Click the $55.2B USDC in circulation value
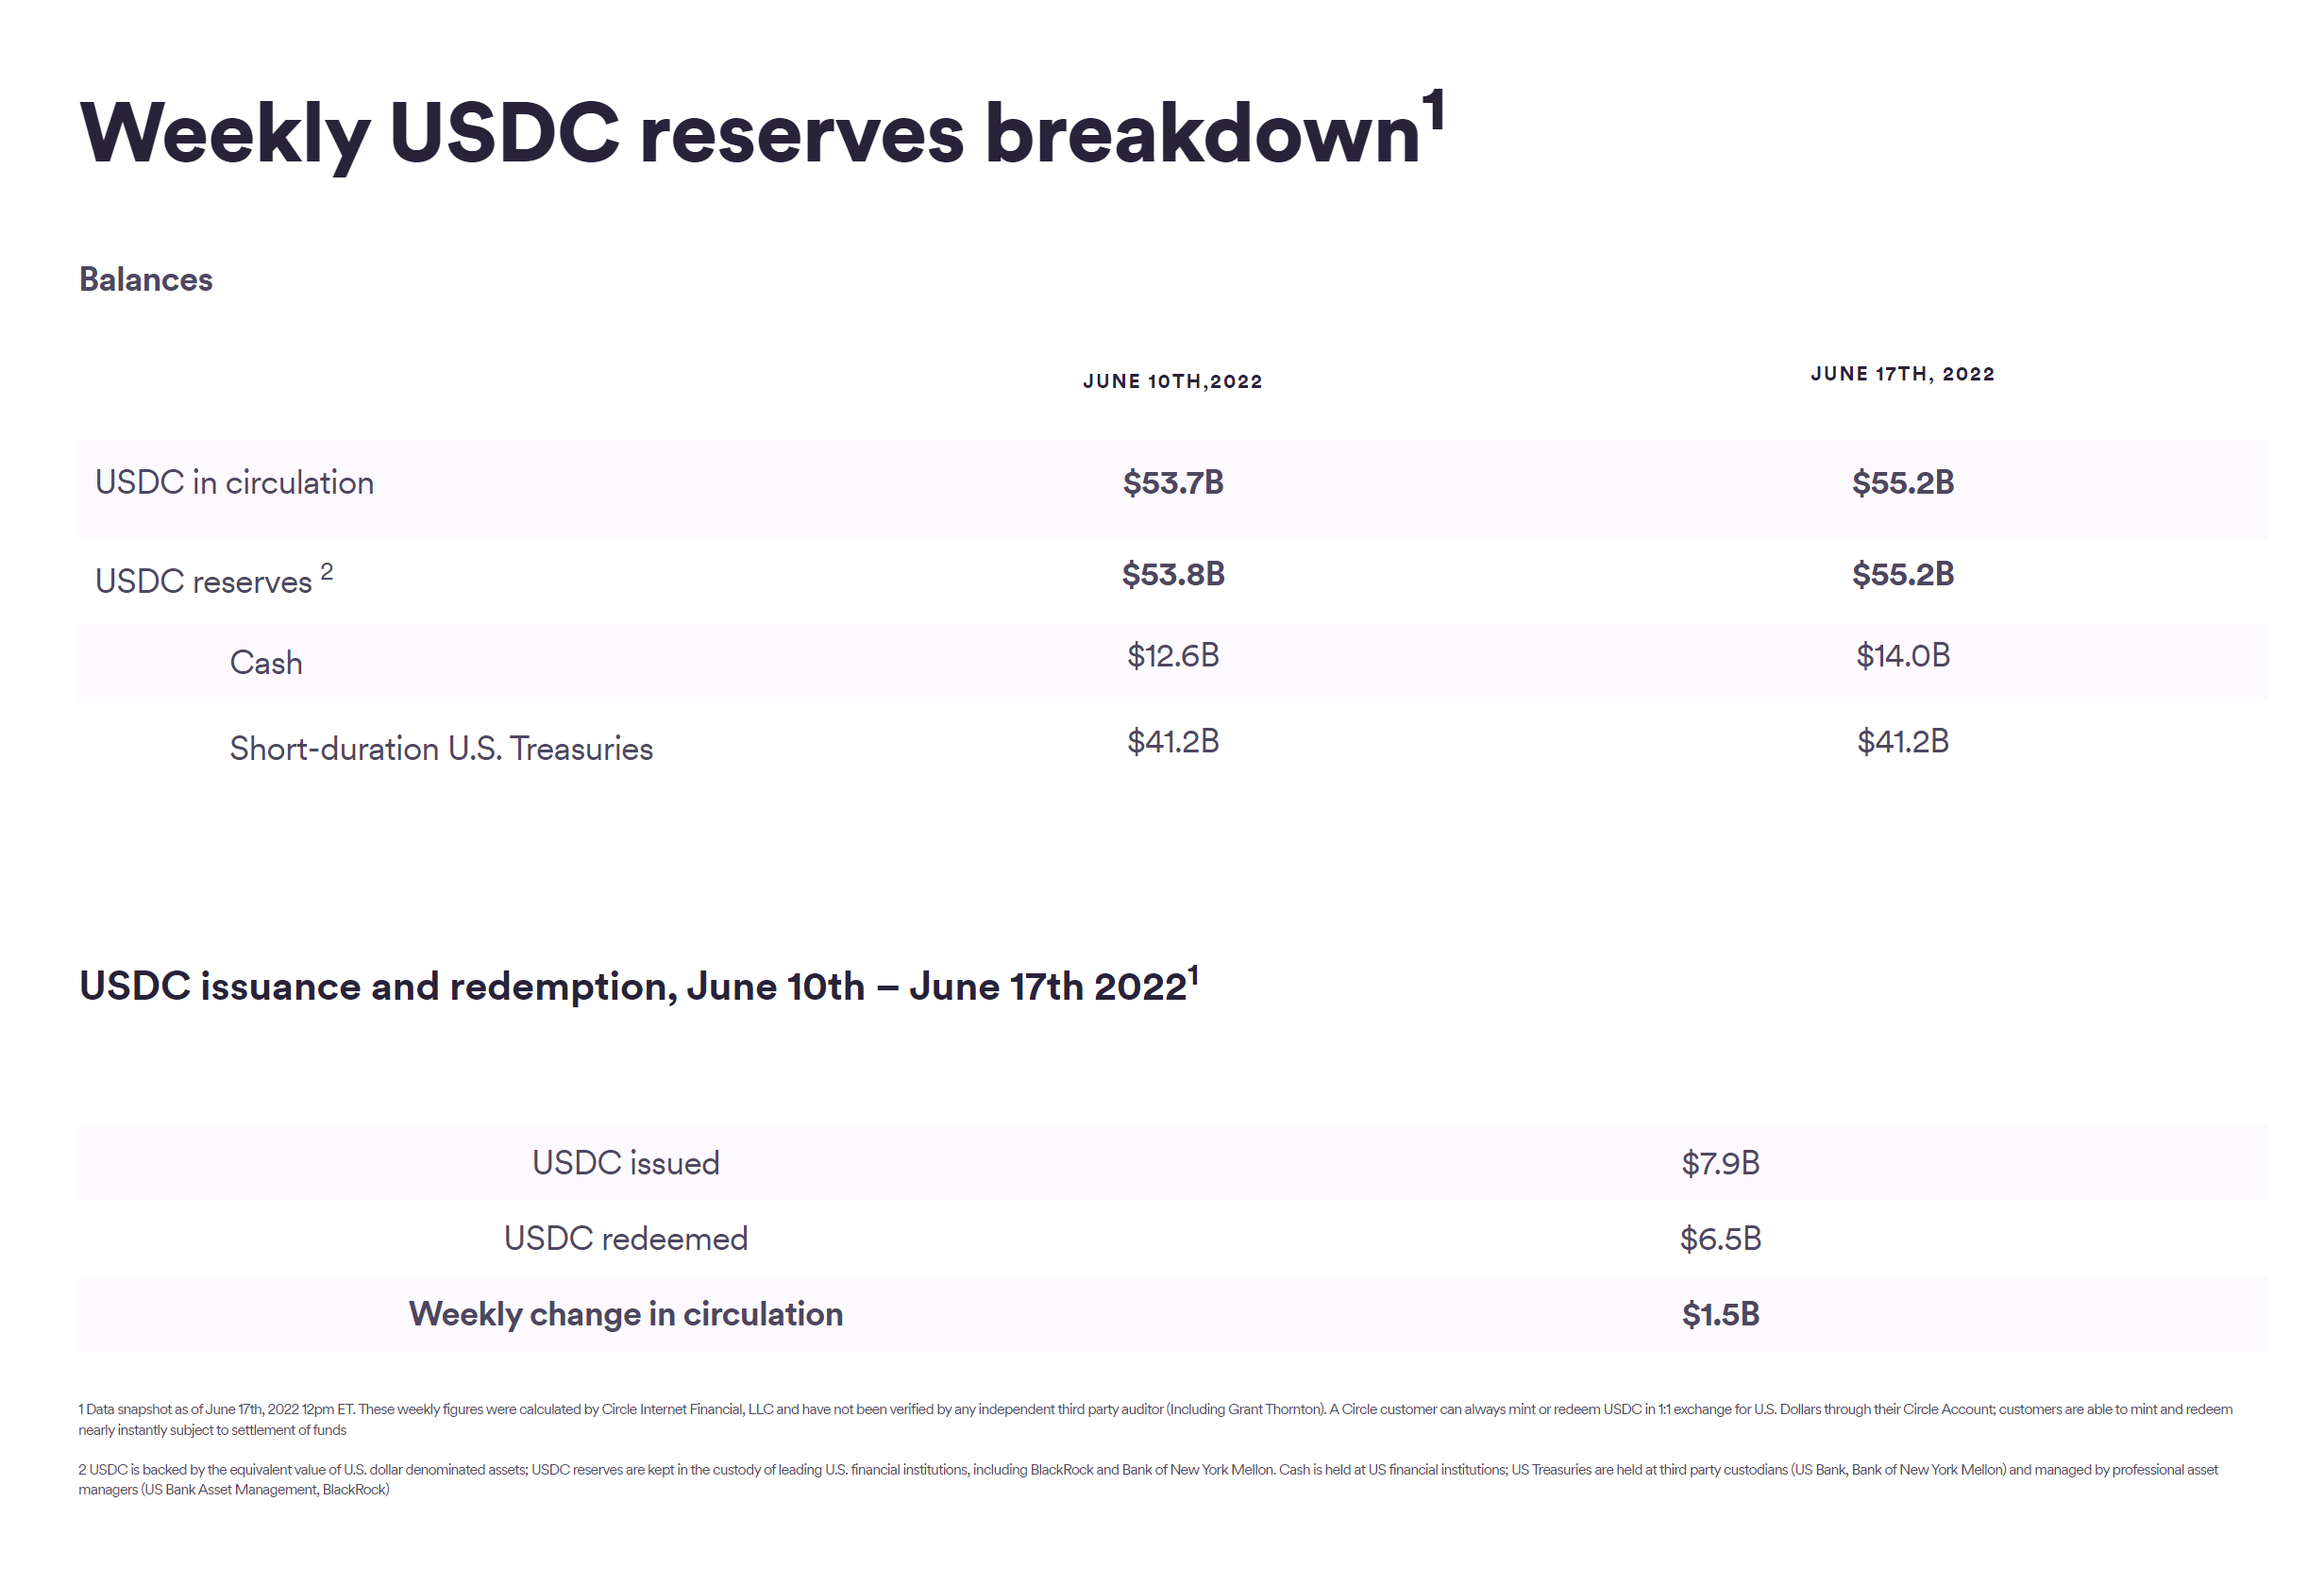Viewport: 2324px width, 1569px height. click(x=1903, y=483)
